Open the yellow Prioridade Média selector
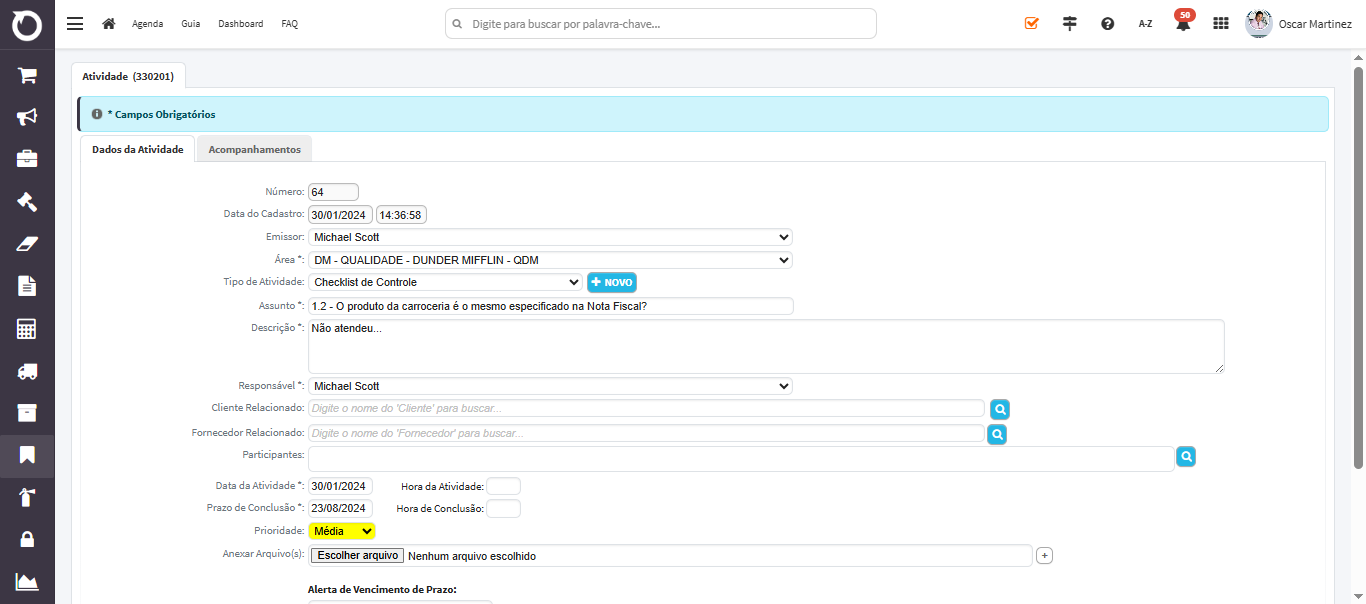The width and height of the screenshot is (1366, 604). click(342, 531)
